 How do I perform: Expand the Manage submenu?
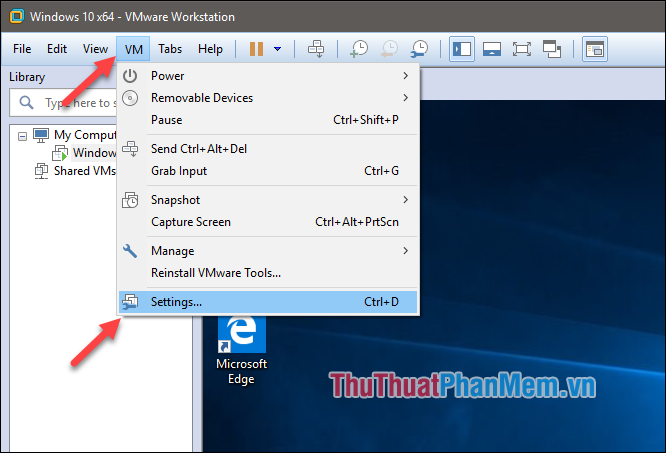[x=268, y=250]
